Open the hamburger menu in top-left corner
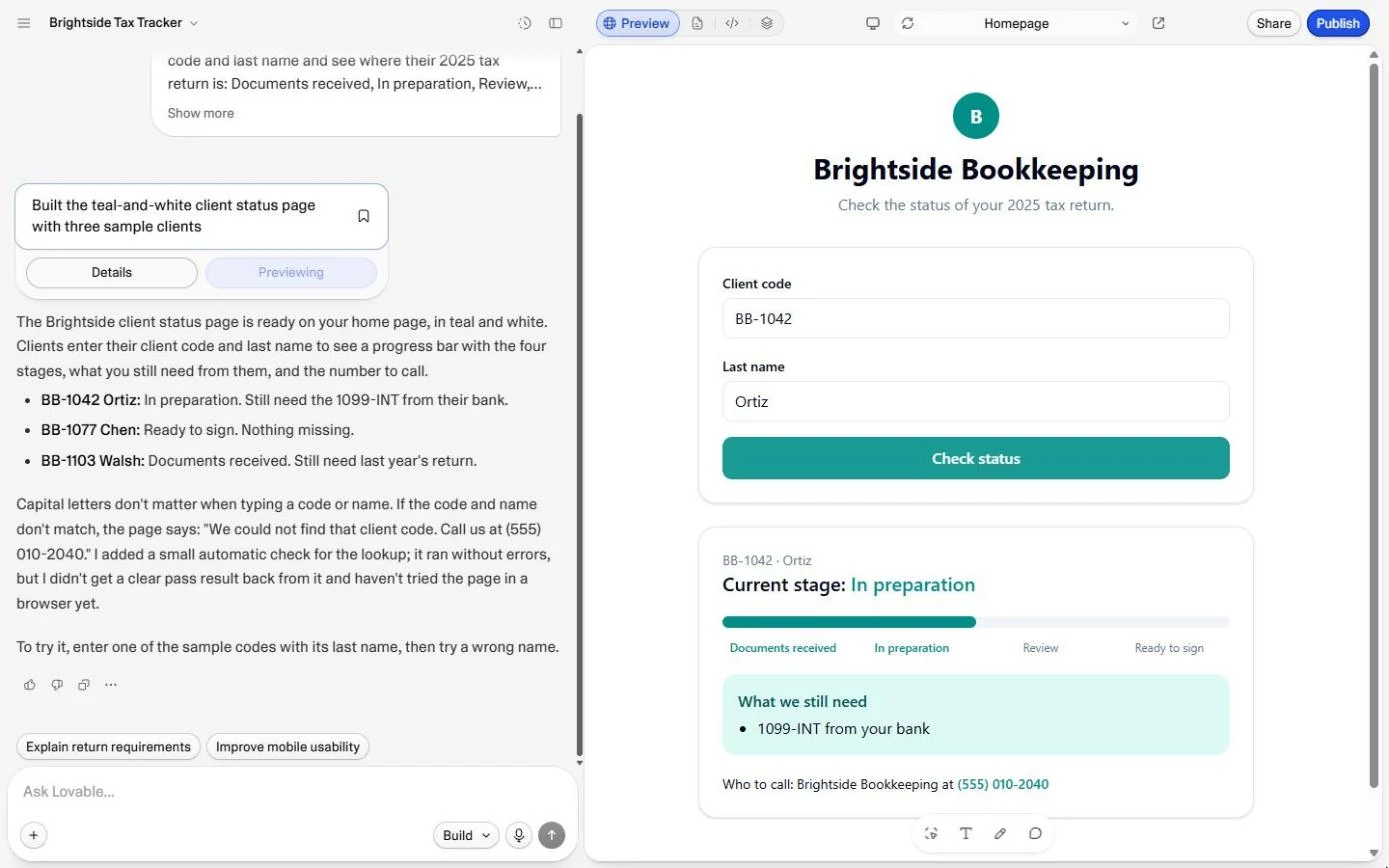This screenshot has height=868, width=1389. click(24, 23)
